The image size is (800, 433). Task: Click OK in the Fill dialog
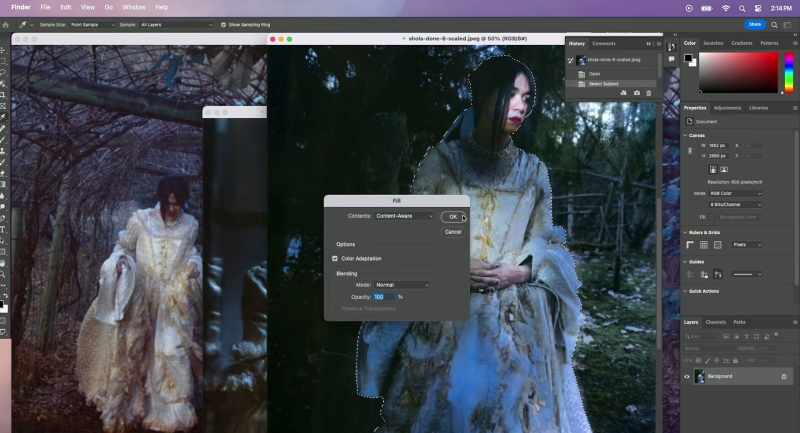coord(453,217)
